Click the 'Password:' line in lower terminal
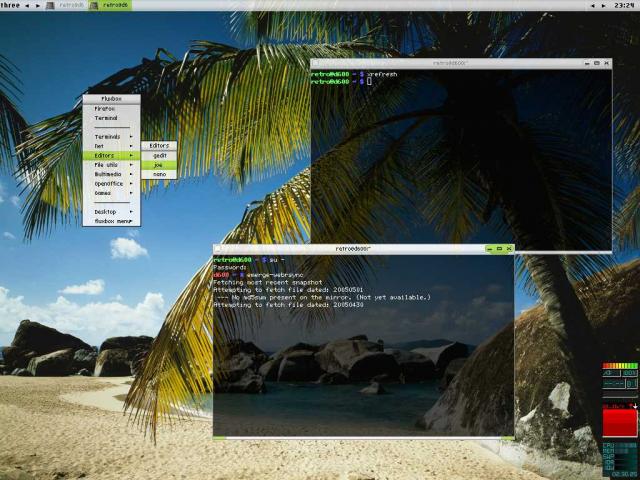Image resolution: width=640 pixels, height=480 pixels. [230, 267]
